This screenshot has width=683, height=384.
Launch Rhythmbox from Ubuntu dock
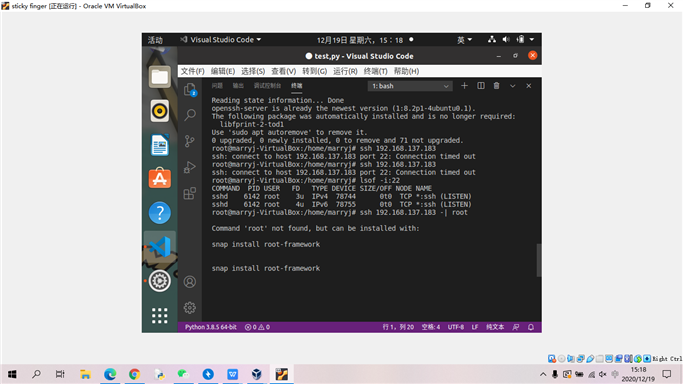(x=160, y=111)
